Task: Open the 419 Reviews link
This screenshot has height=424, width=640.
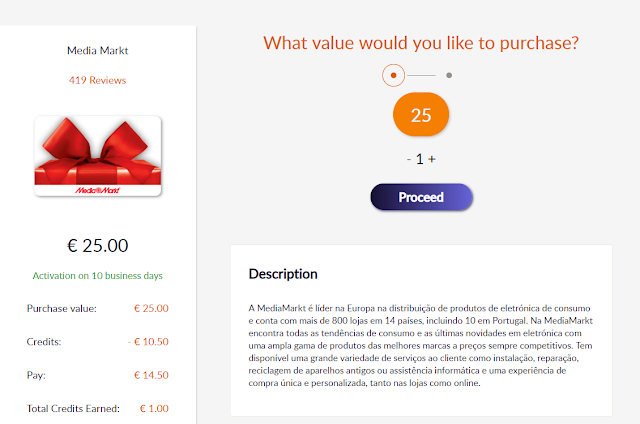Action: [98, 80]
